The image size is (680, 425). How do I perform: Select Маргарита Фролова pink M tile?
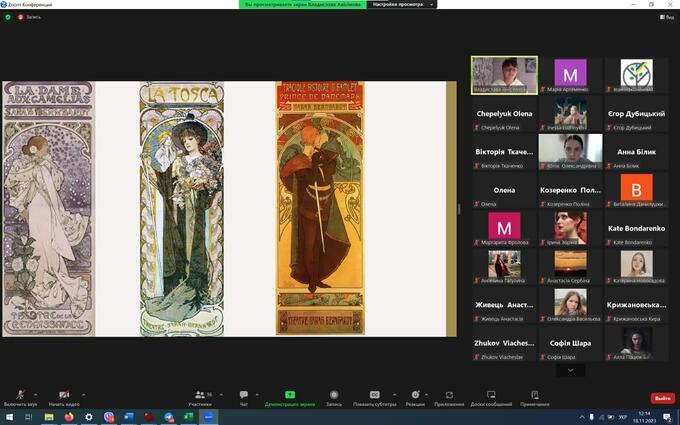click(504, 228)
